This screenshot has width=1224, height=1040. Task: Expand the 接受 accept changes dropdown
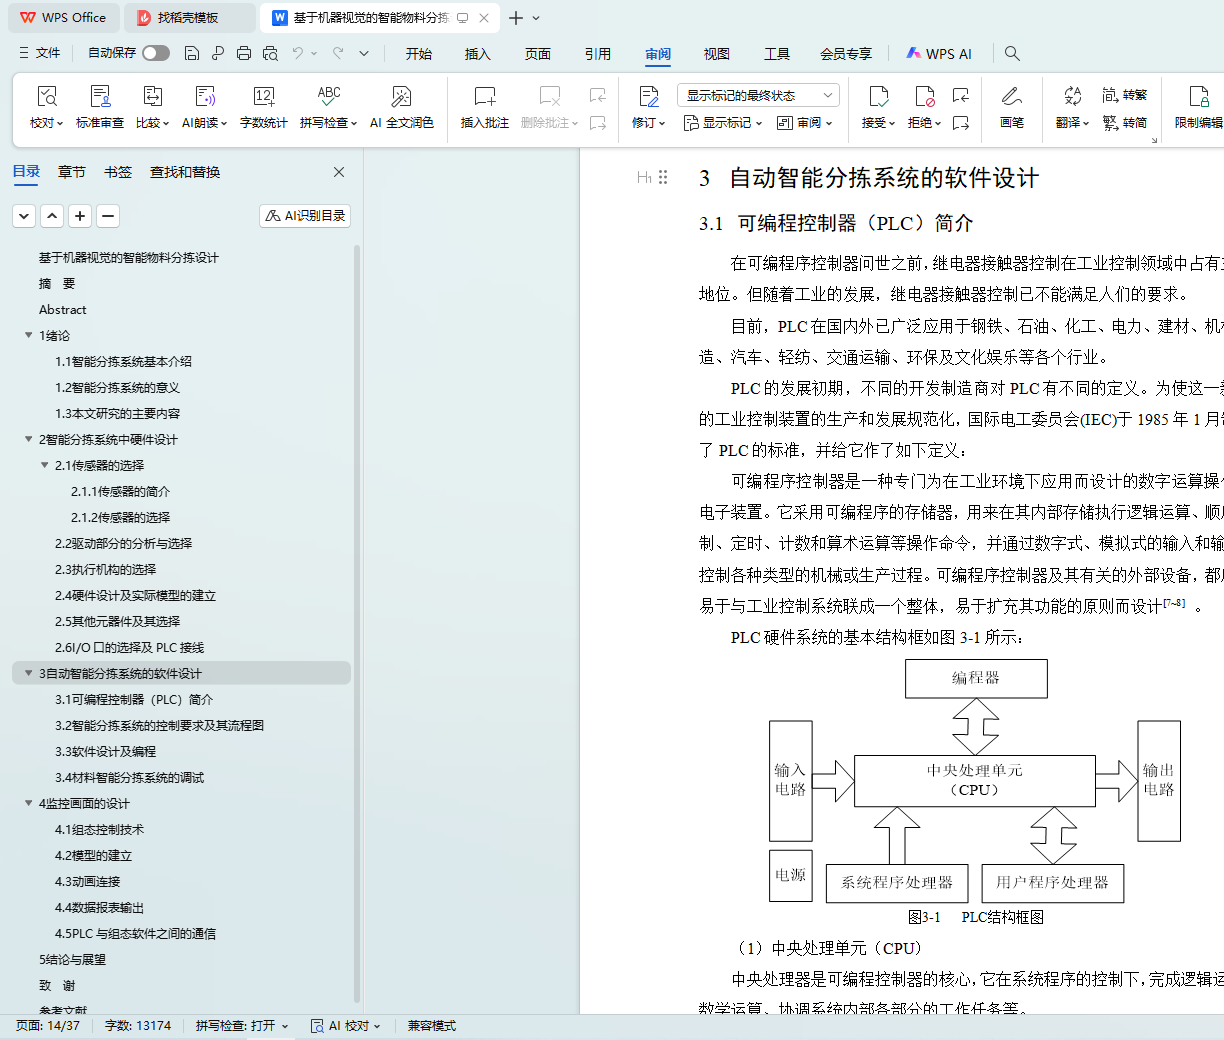coord(879,123)
